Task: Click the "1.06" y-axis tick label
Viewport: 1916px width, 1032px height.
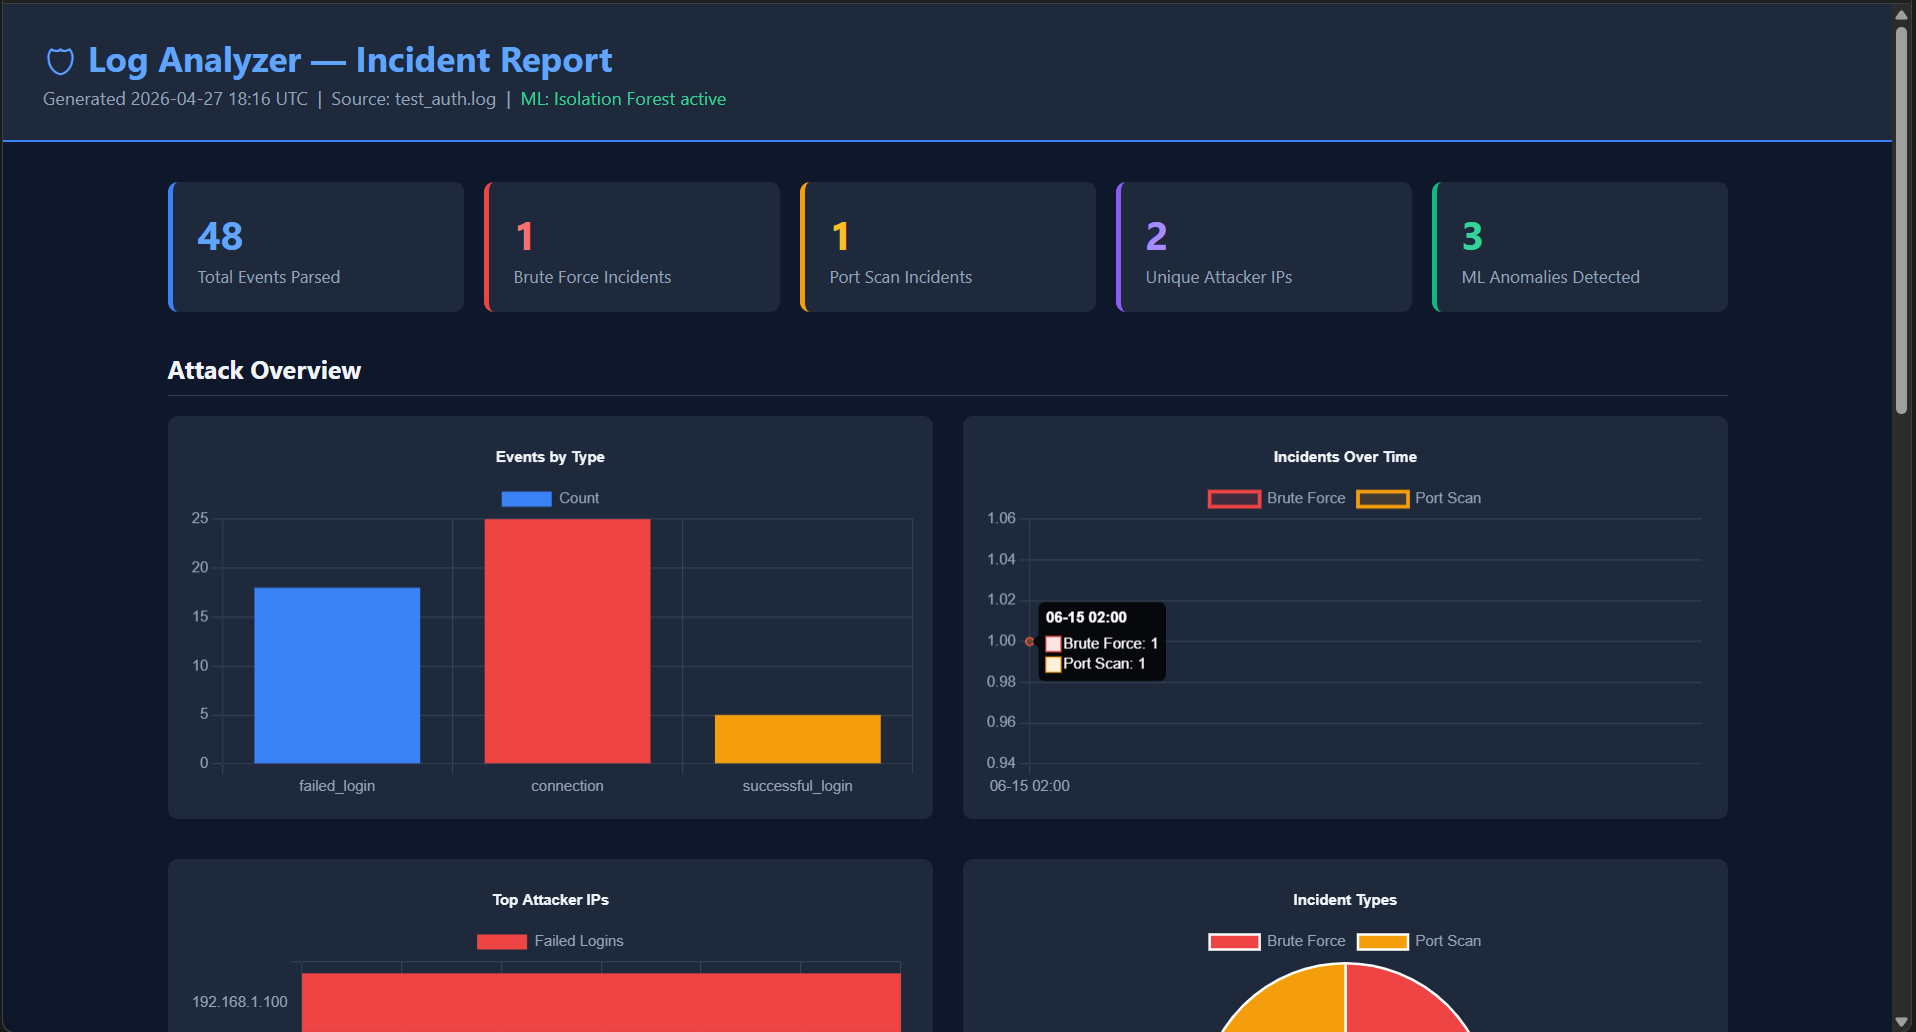Action: (x=1001, y=518)
